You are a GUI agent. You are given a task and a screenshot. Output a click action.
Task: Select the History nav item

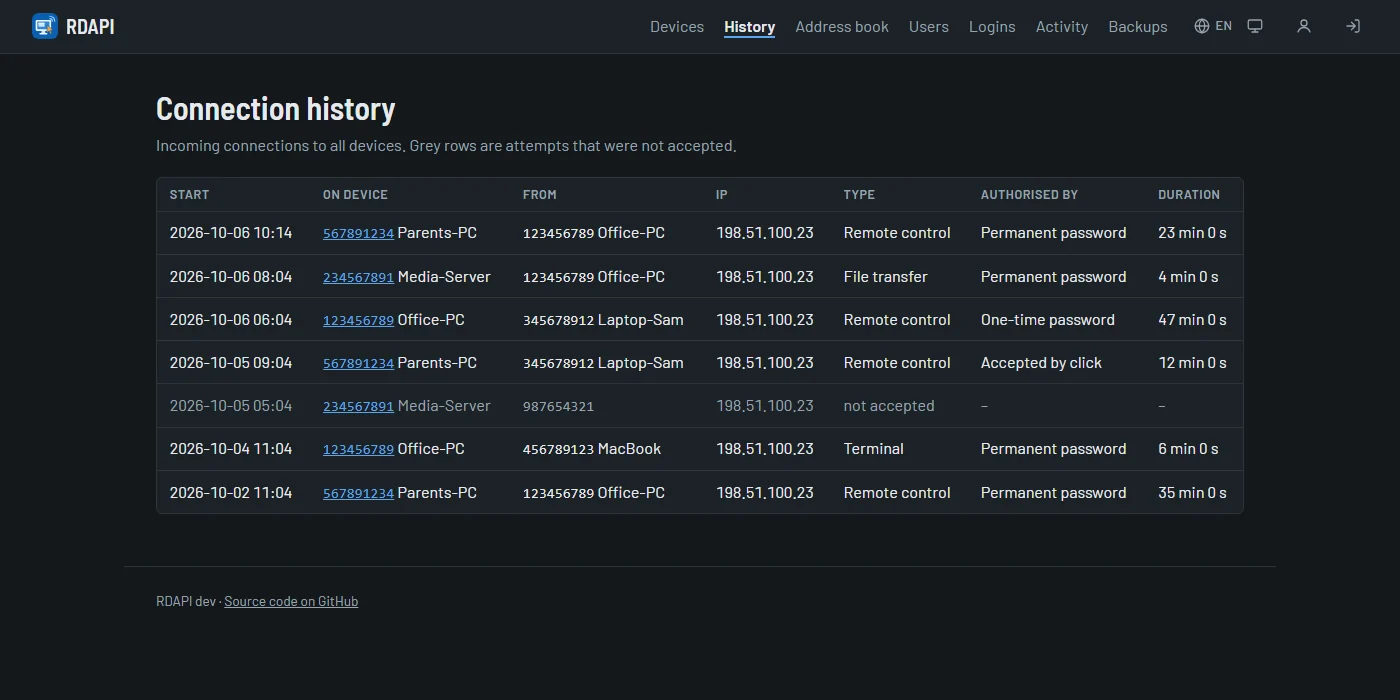pos(750,27)
